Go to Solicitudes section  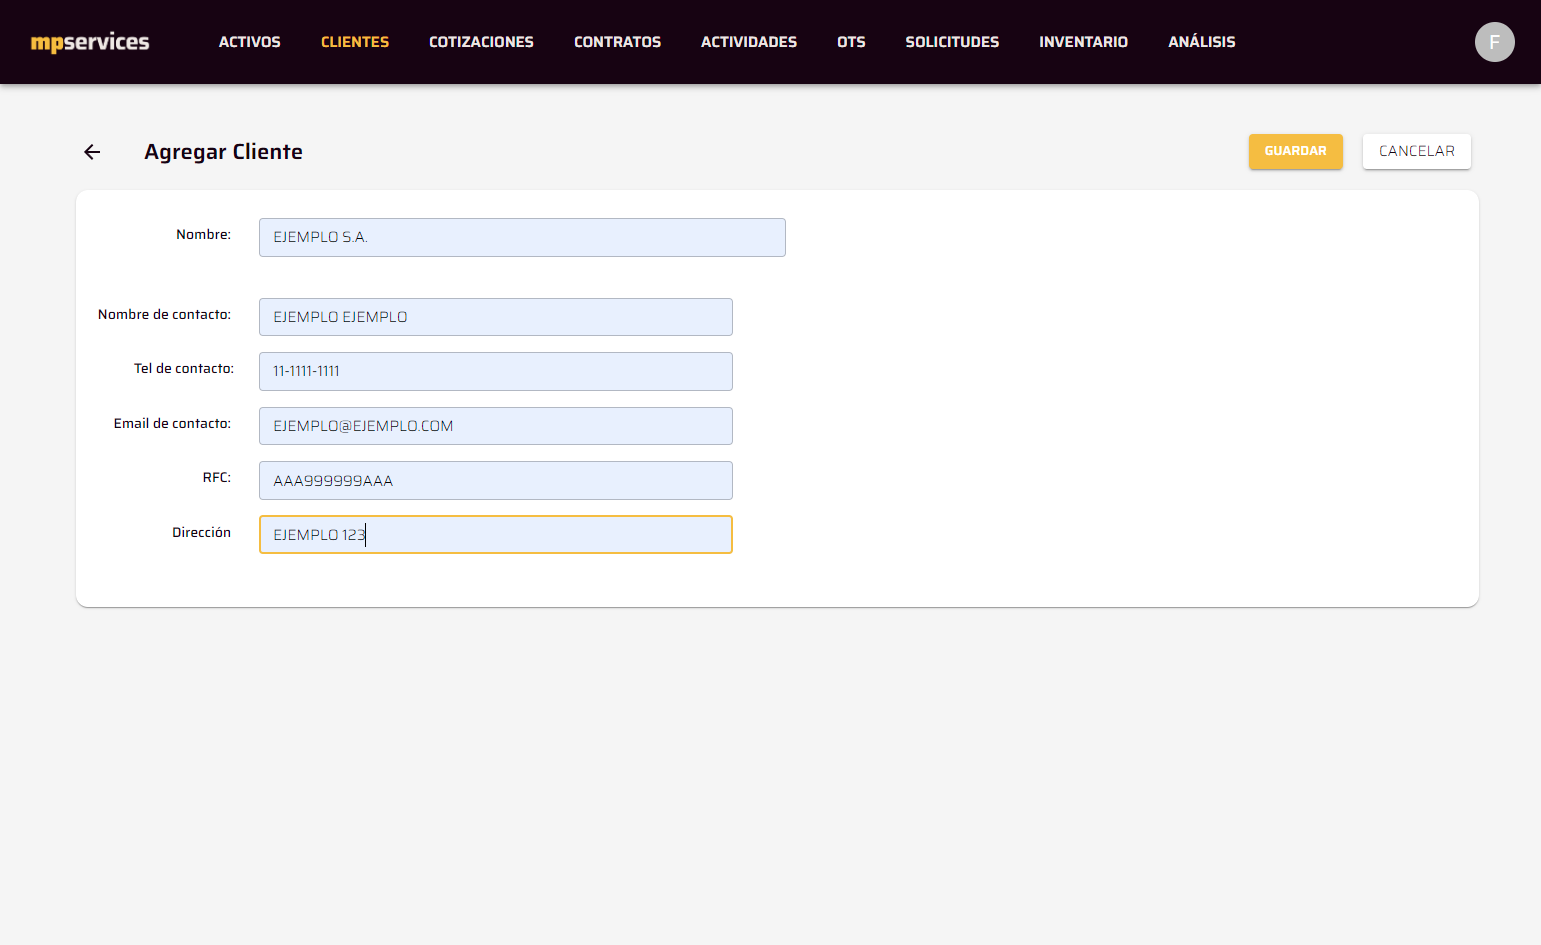click(952, 42)
